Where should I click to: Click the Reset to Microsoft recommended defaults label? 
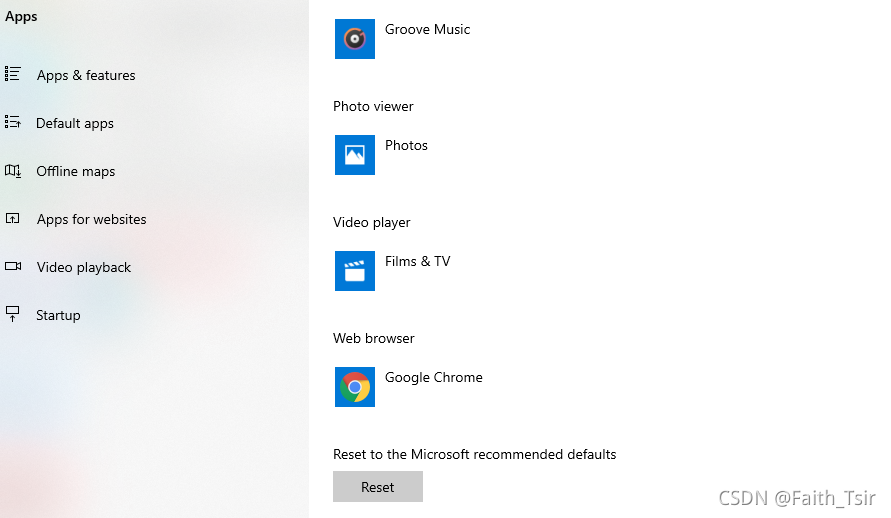[474, 454]
